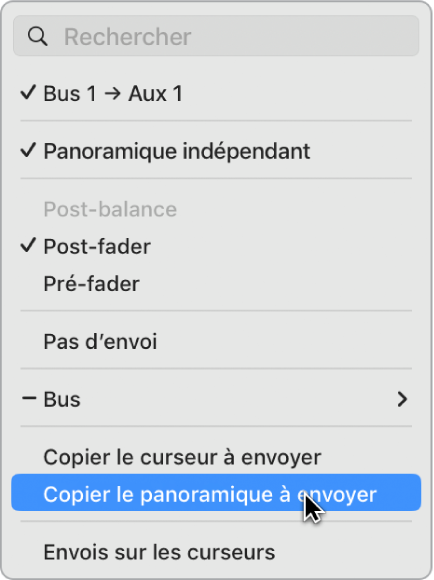434x580 pixels.
Task: Click the checkmark beside Post-fader
Action: coord(28,245)
